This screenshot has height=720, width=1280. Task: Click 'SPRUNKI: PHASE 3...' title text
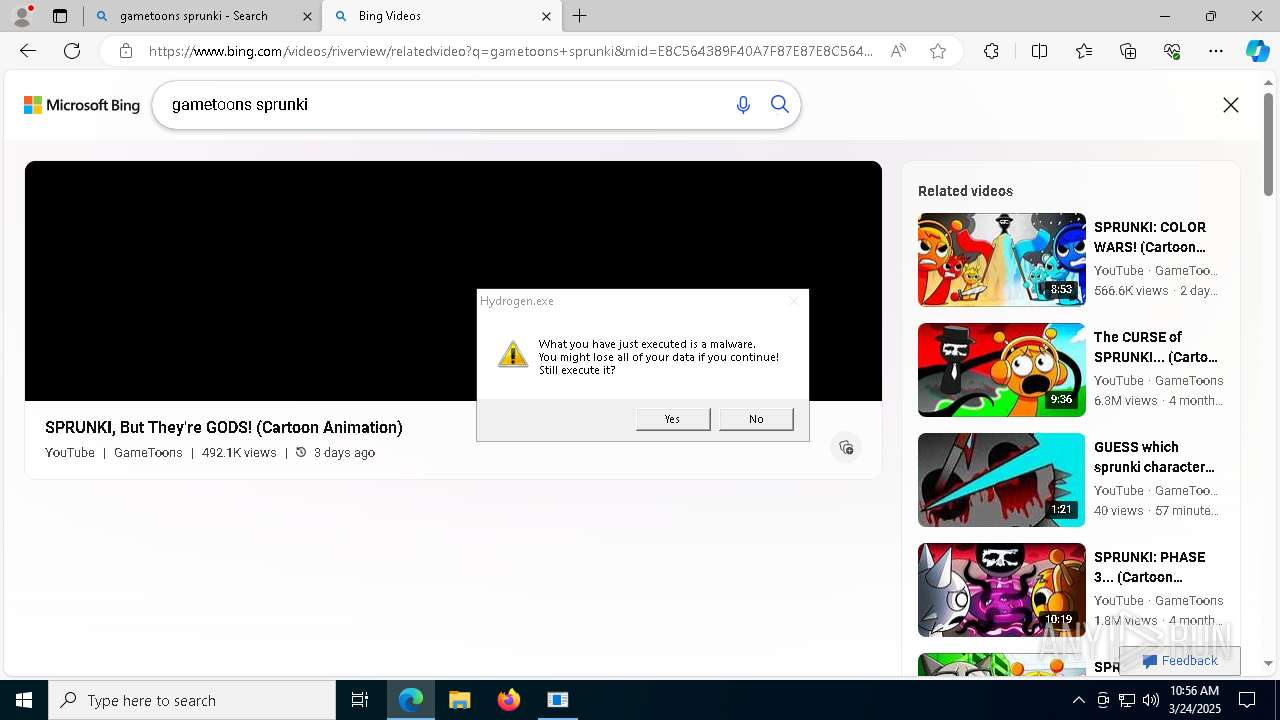(x=1150, y=567)
